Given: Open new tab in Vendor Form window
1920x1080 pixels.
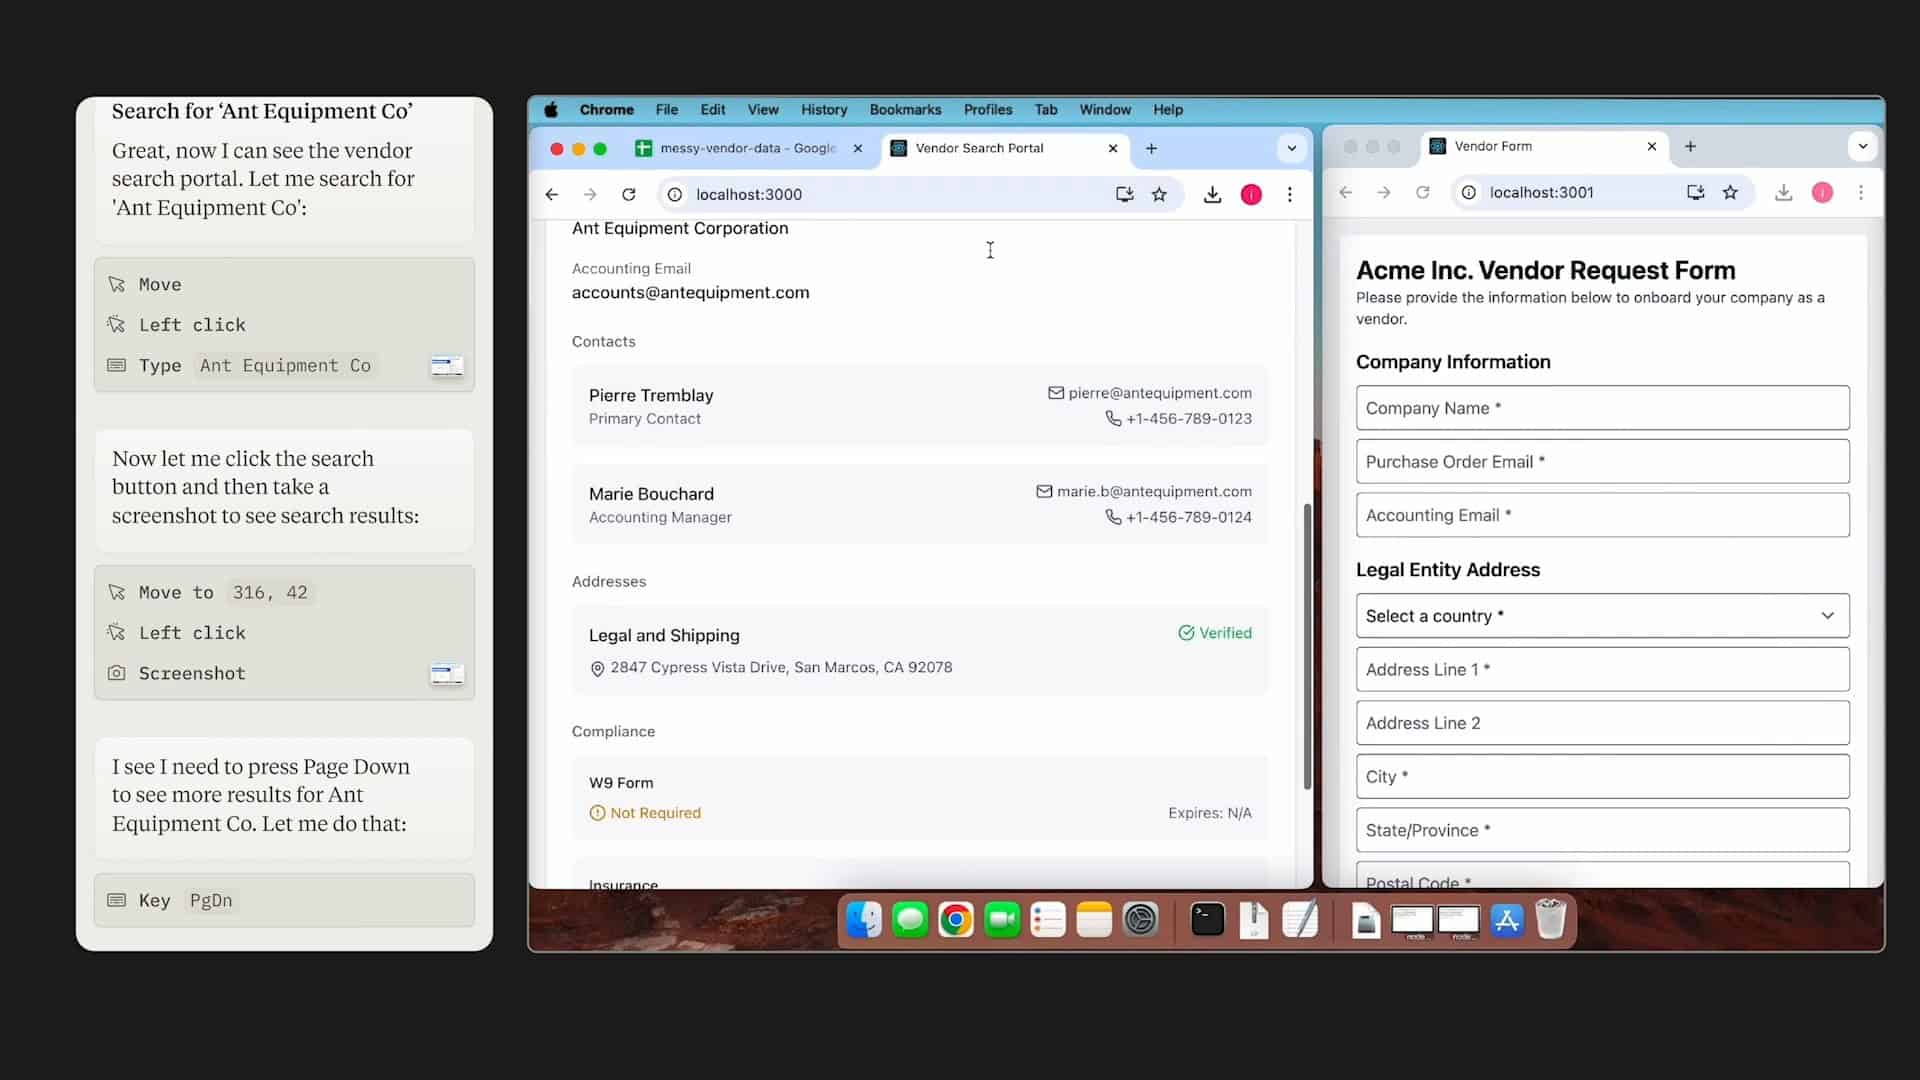Looking at the screenshot, I should (x=1690, y=146).
